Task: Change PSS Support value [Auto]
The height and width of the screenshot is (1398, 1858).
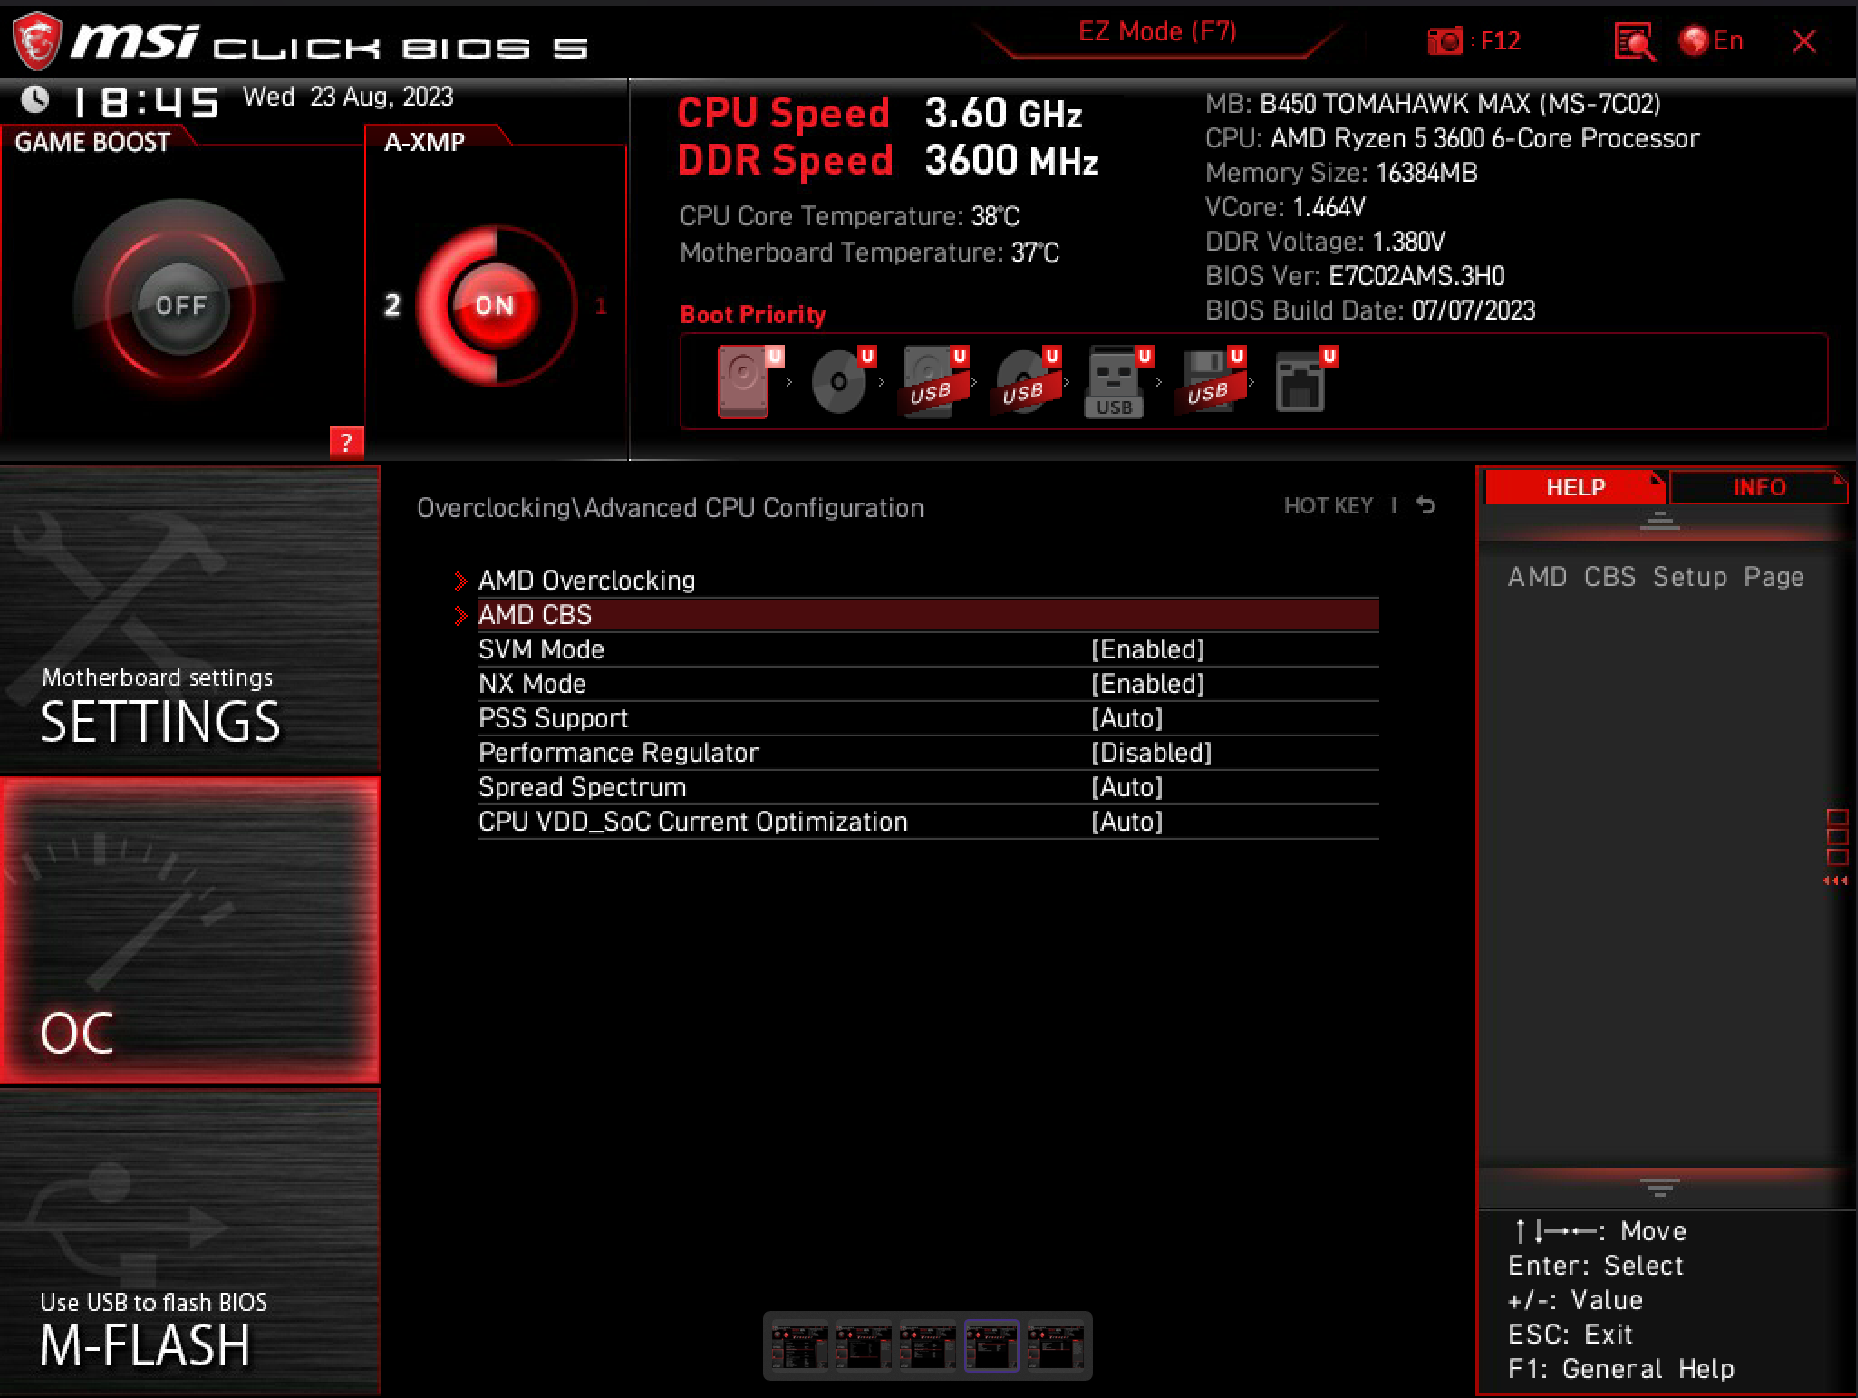Action: [x=1127, y=718]
